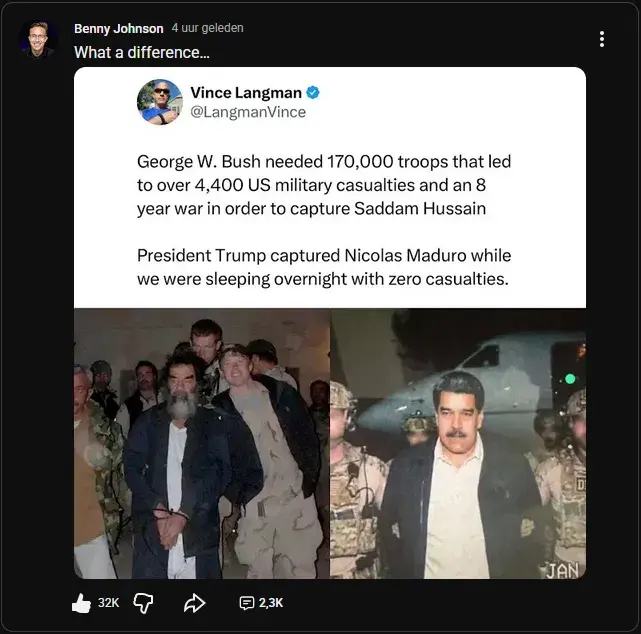This screenshot has width=641, height=634.
Task: Click Vince Langman's avatar in tweet
Action: [x=160, y=102]
